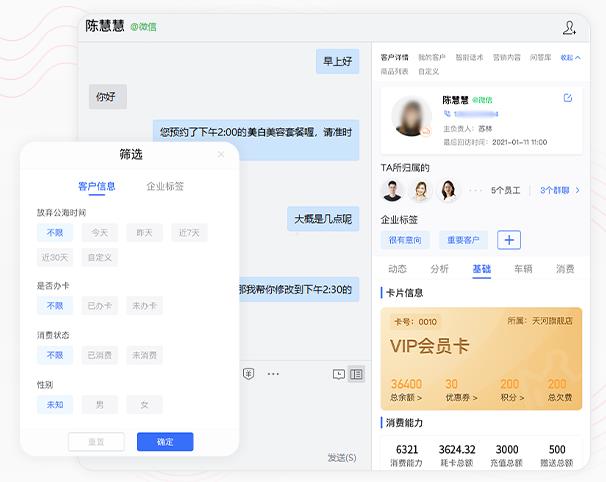The height and width of the screenshot is (482, 606).
Task: Click the yuan payment shield icon
Action: [249, 373]
